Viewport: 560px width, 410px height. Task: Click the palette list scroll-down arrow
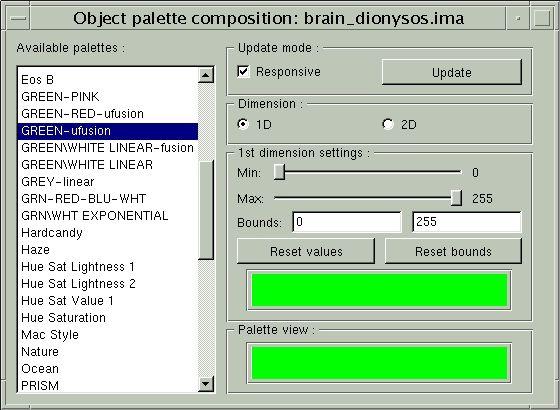[206, 384]
